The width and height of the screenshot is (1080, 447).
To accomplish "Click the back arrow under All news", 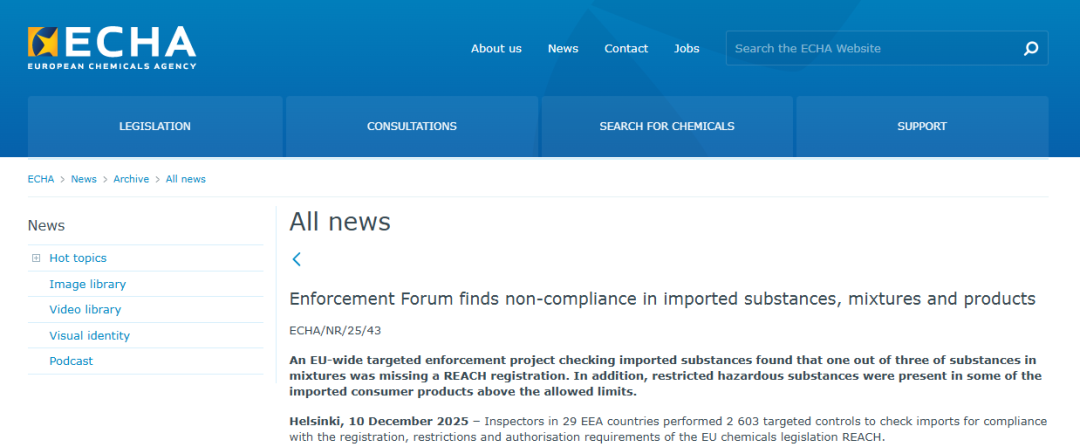I will tap(296, 259).
